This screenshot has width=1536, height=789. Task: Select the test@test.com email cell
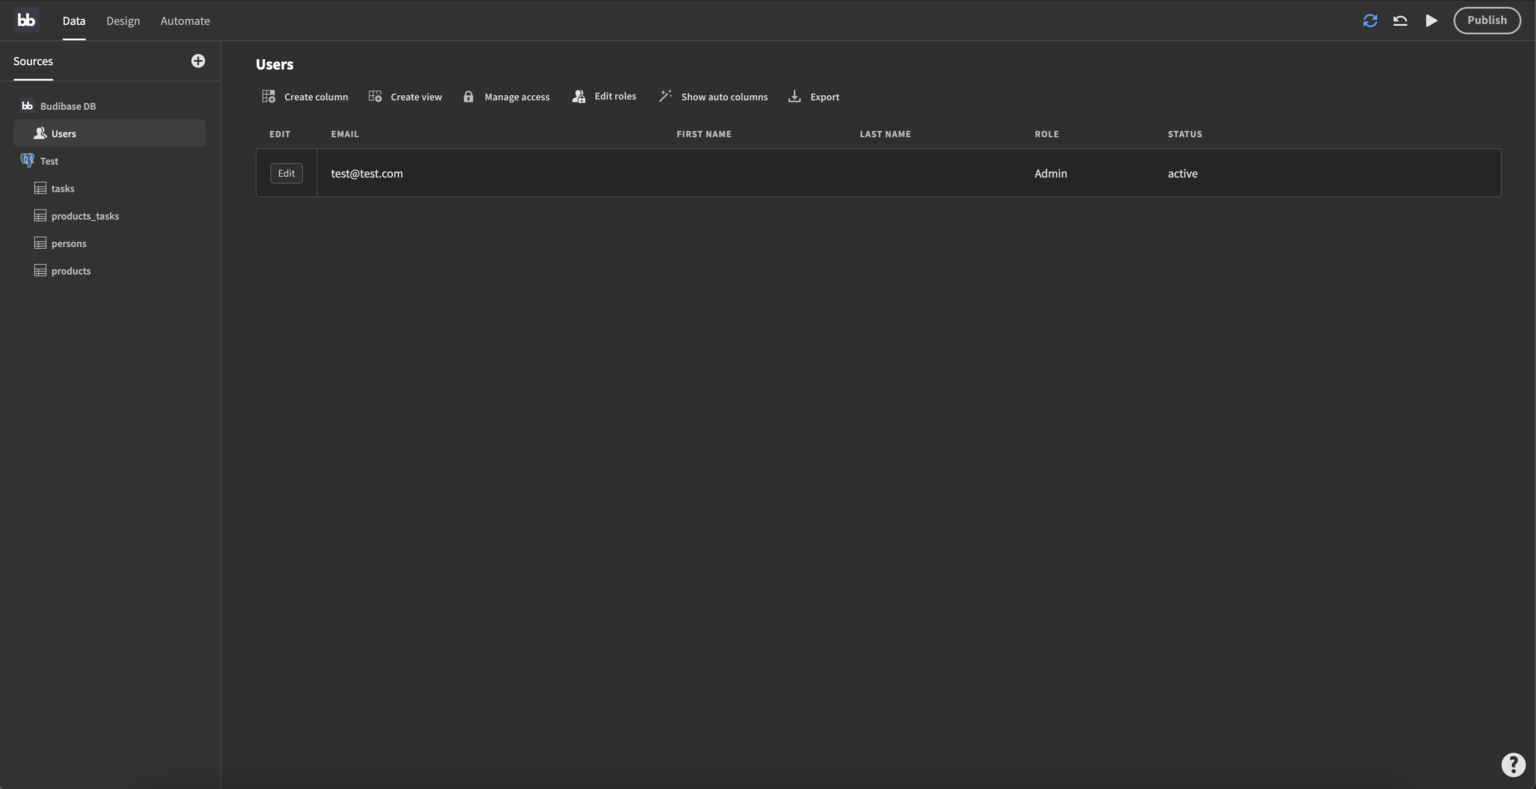[x=367, y=173]
